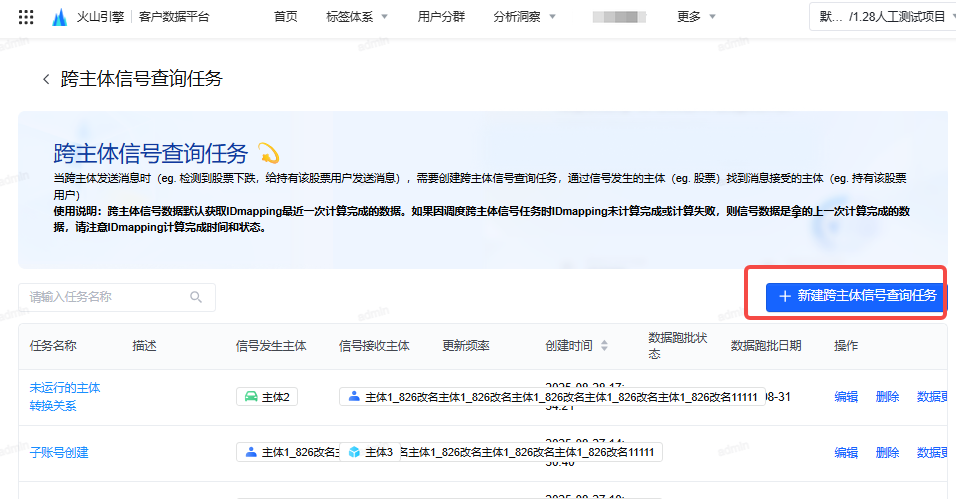Click the 信号发生主体 column header
Viewport: 956px width, 499px height.
pyautogui.click(x=271, y=346)
